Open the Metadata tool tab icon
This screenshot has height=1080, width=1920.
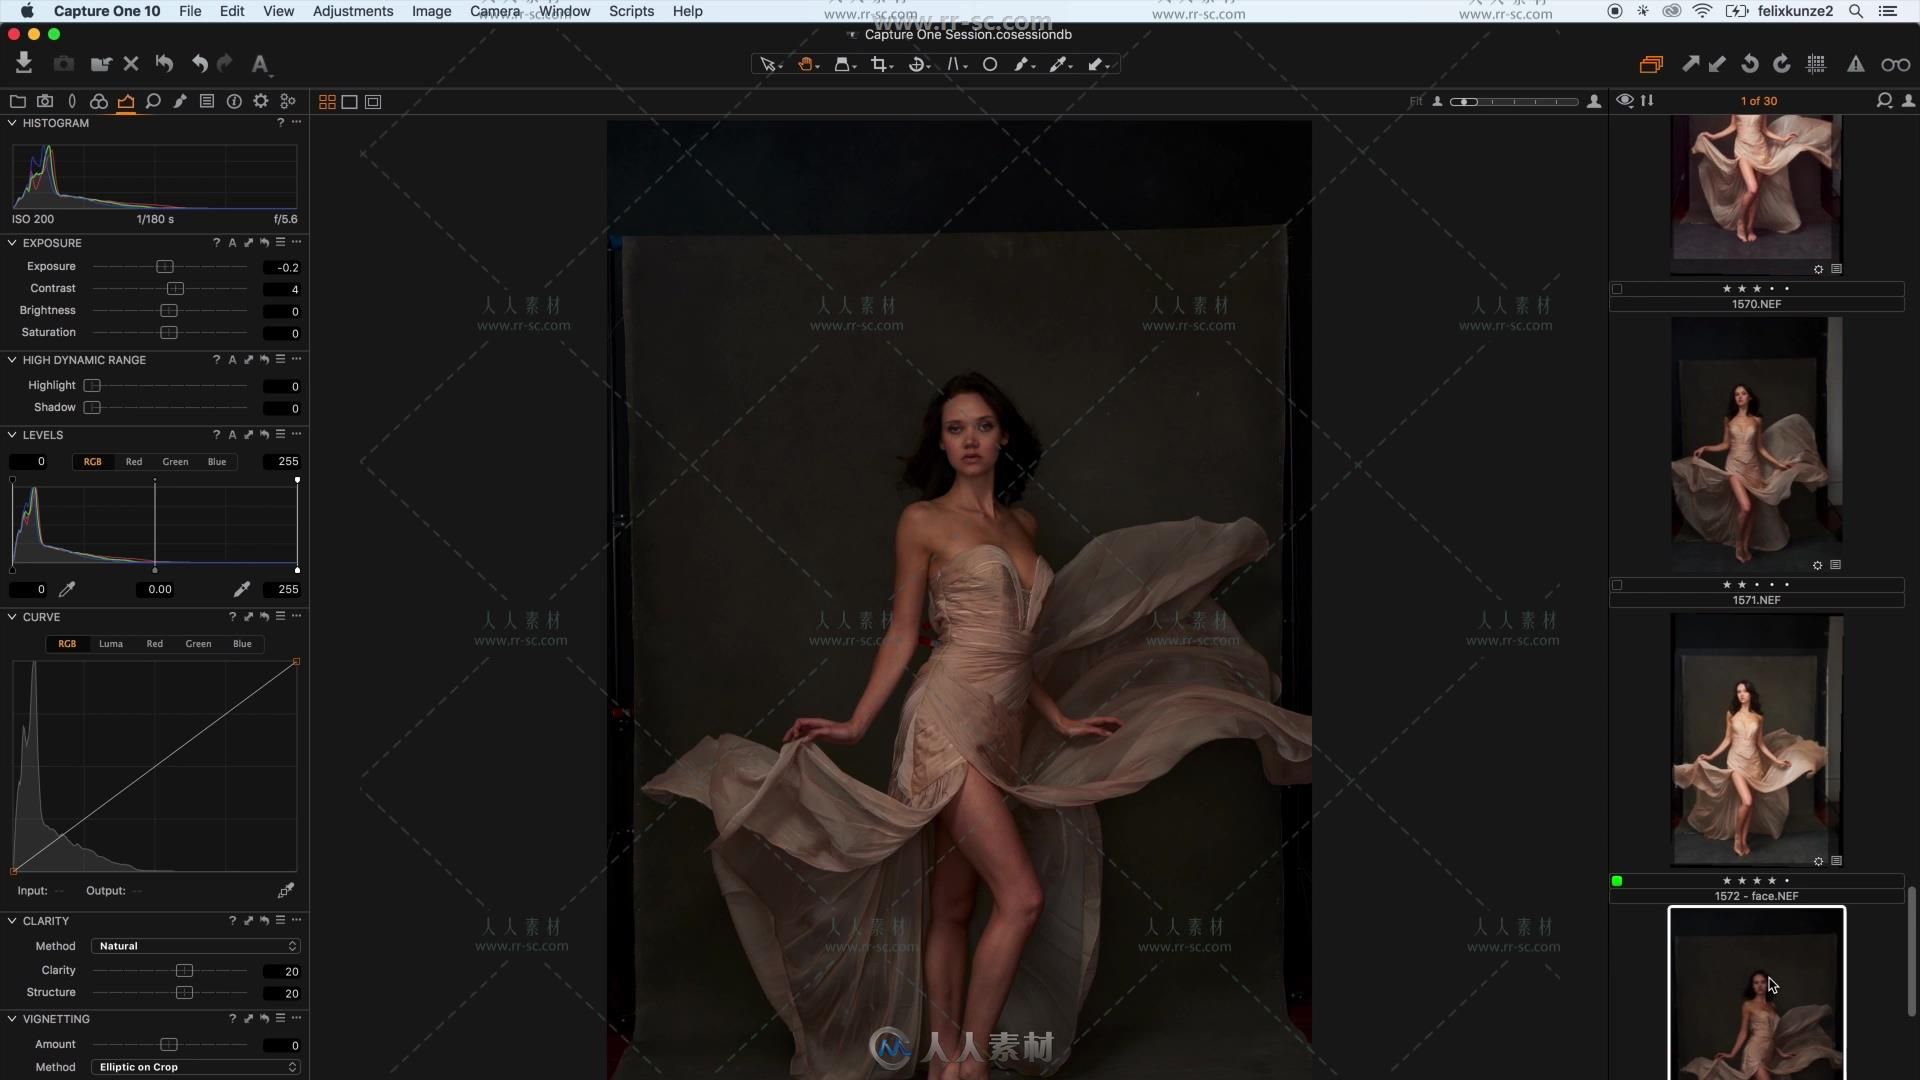point(234,101)
